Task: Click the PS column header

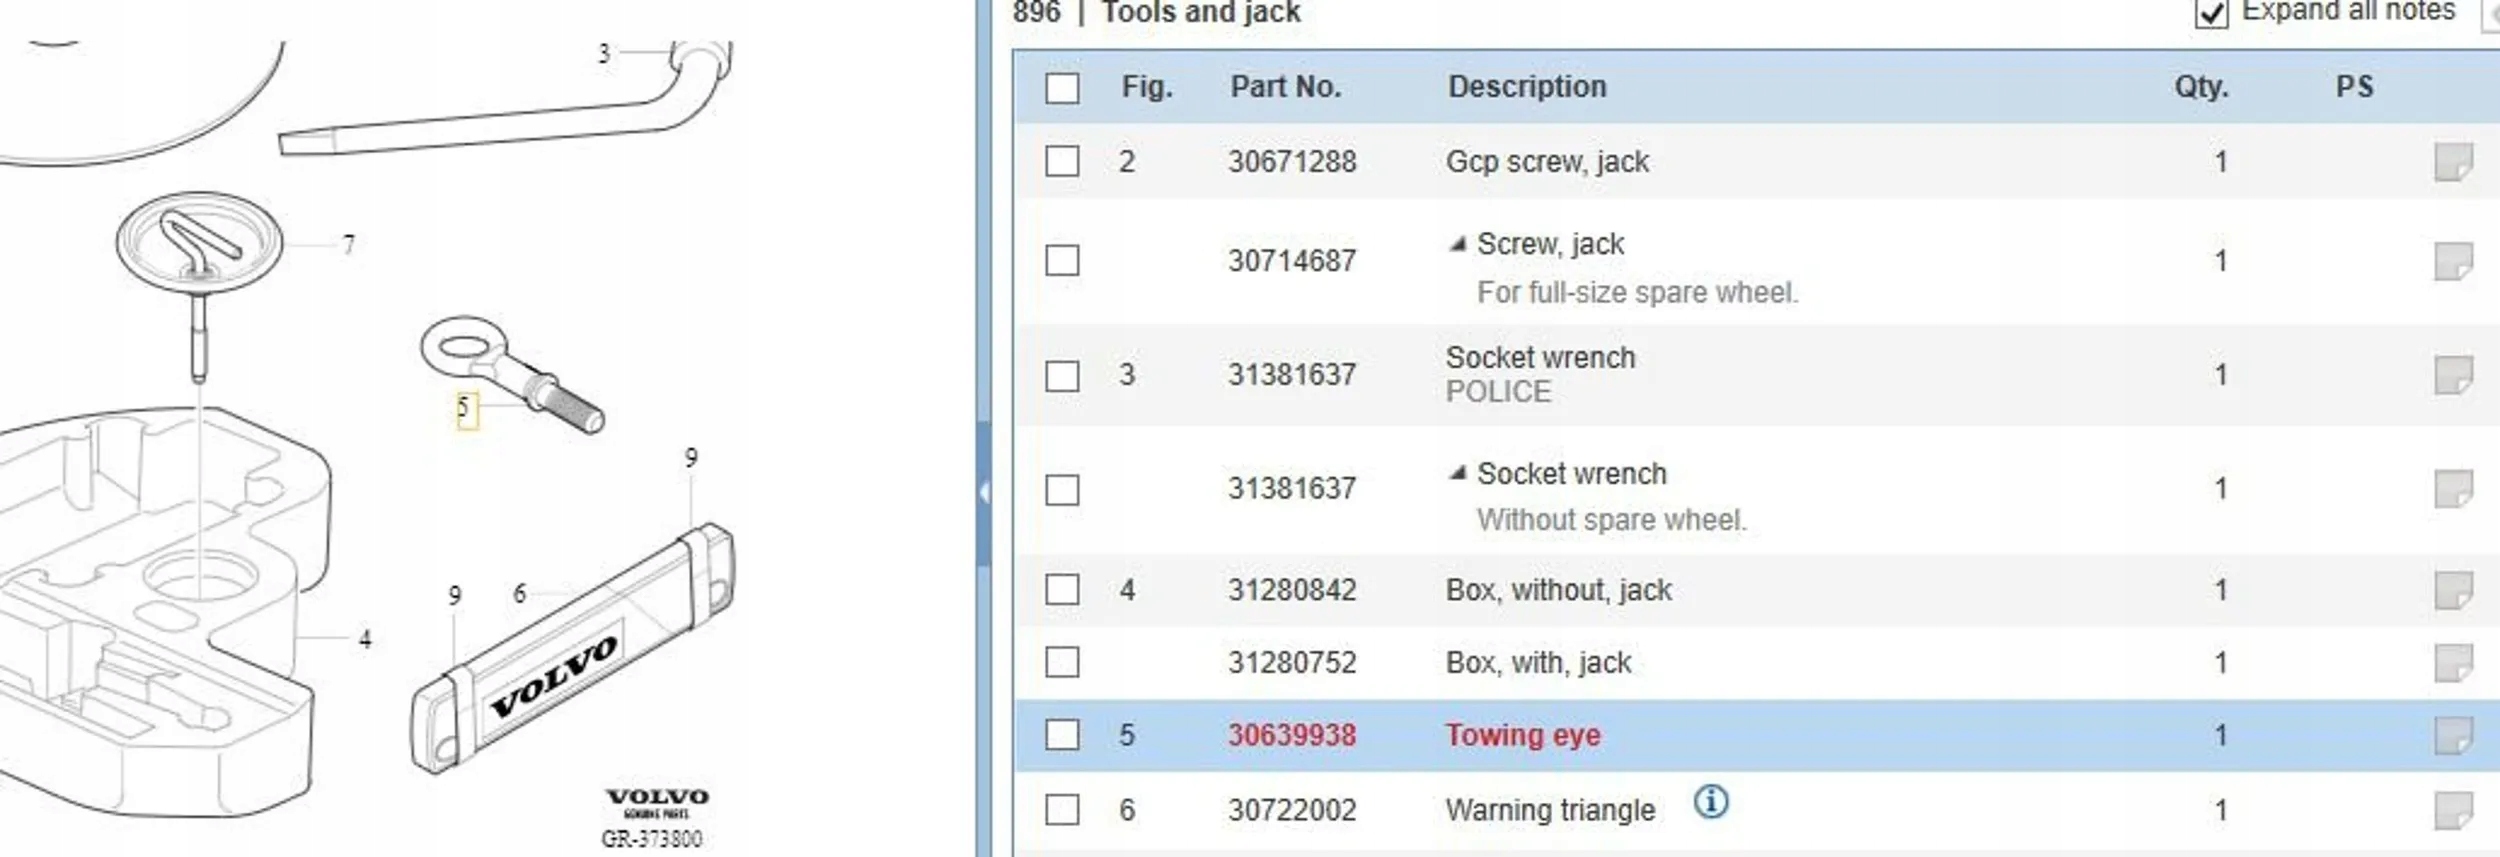Action: click(x=2354, y=87)
